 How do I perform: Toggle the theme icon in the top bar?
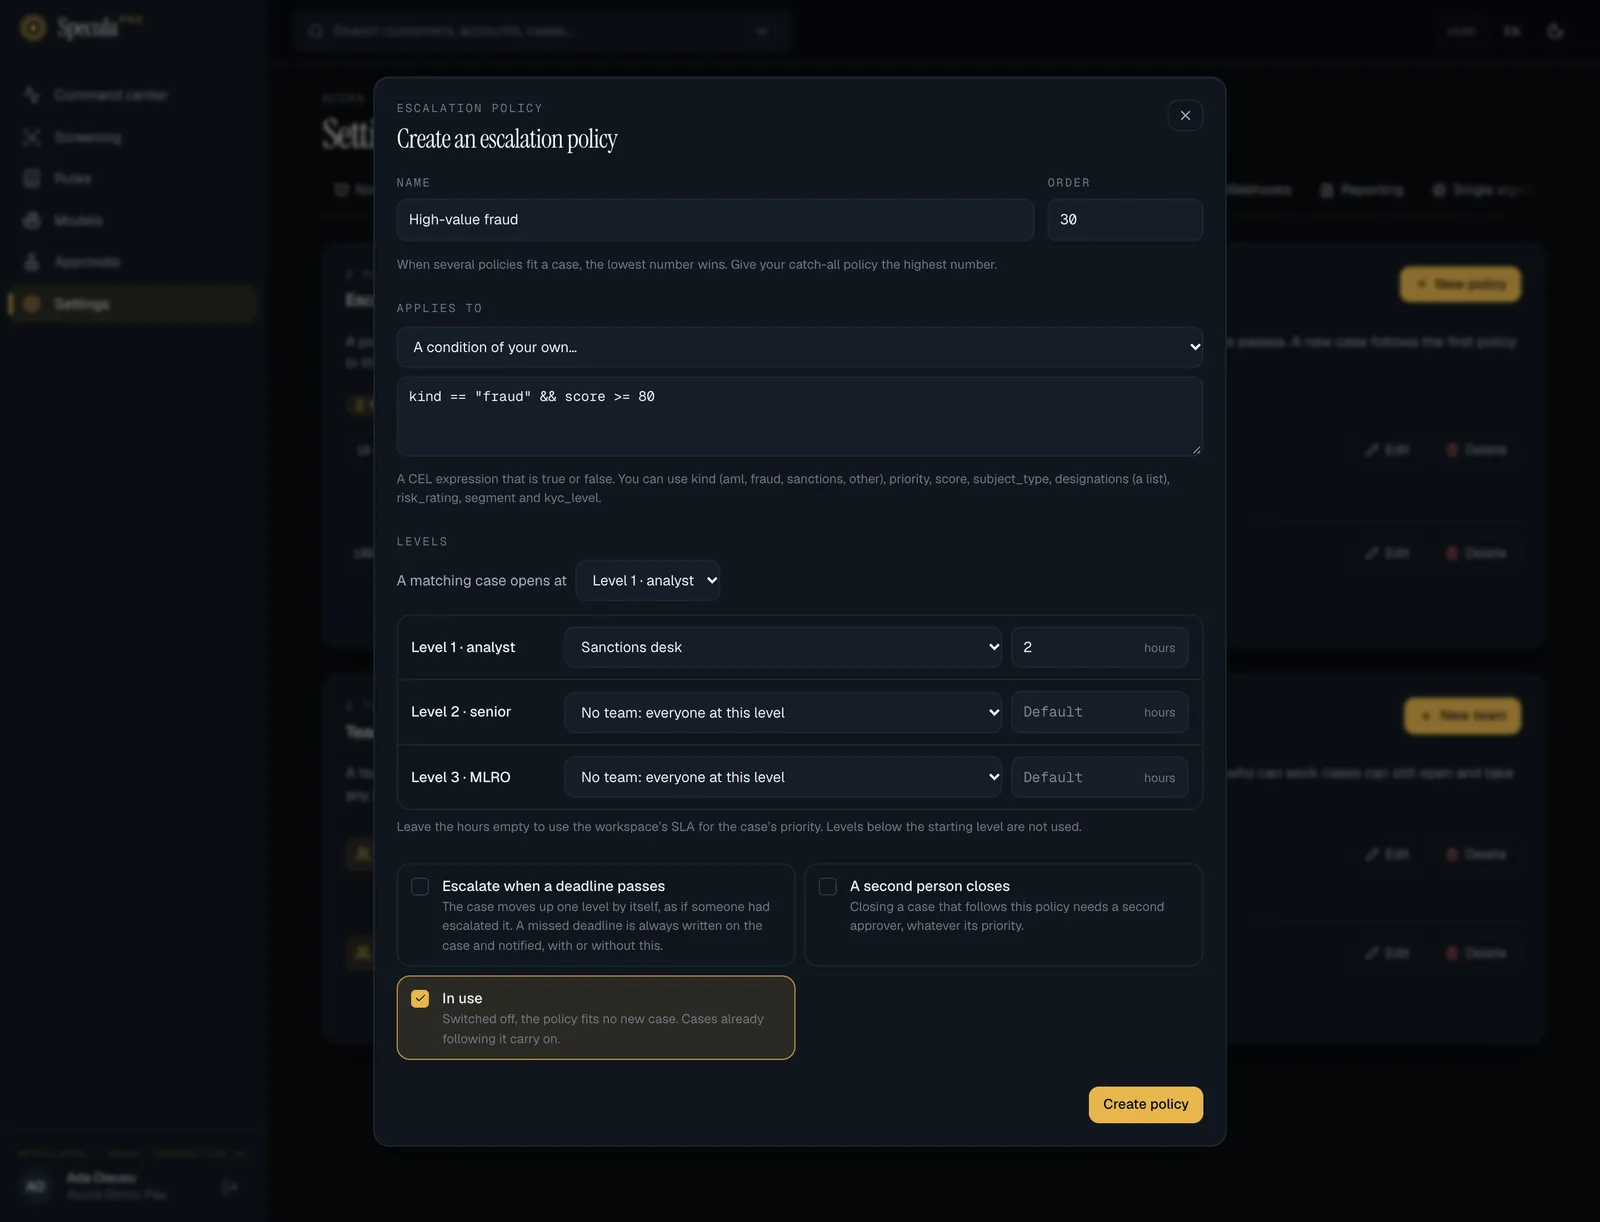[x=1555, y=31]
